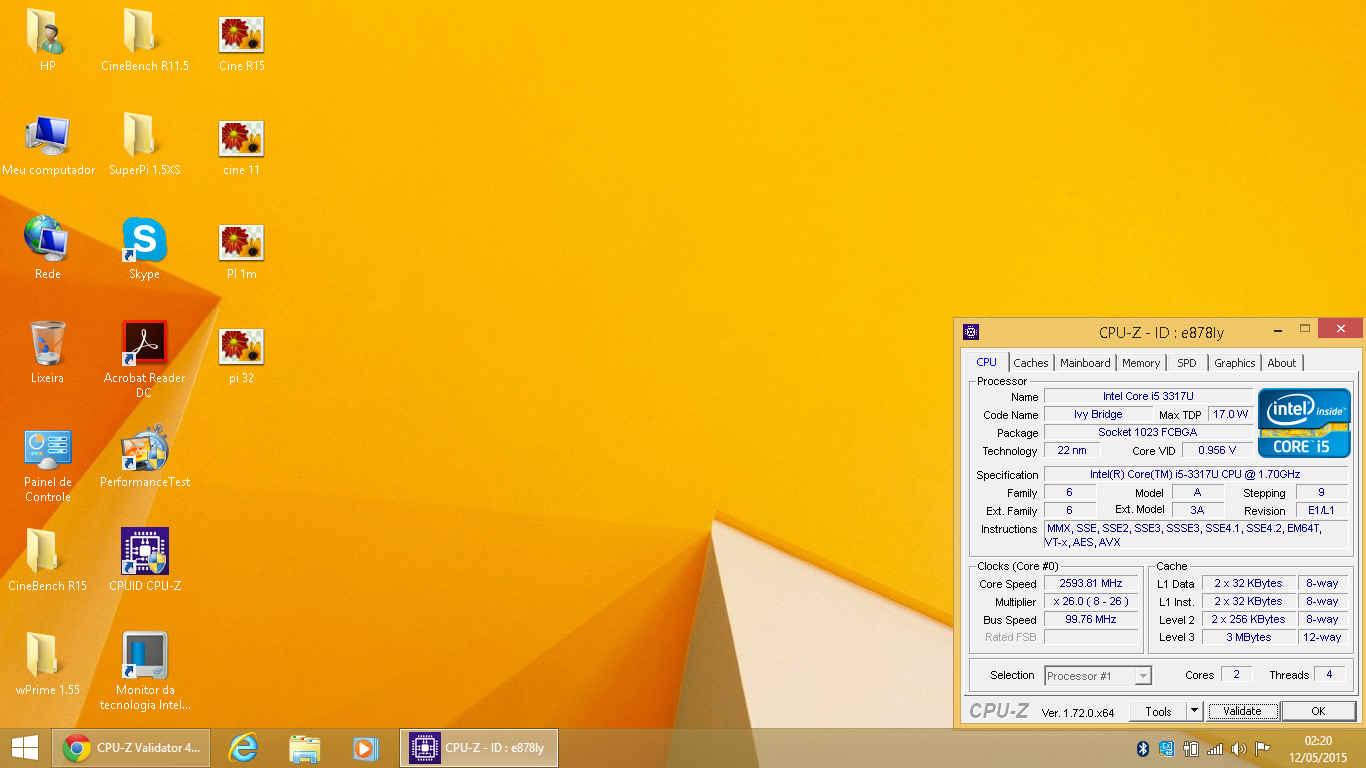This screenshot has height=768, width=1366.
Task: Launch Acrobat Reader DC shortcut
Action: [x=144, y=359]
